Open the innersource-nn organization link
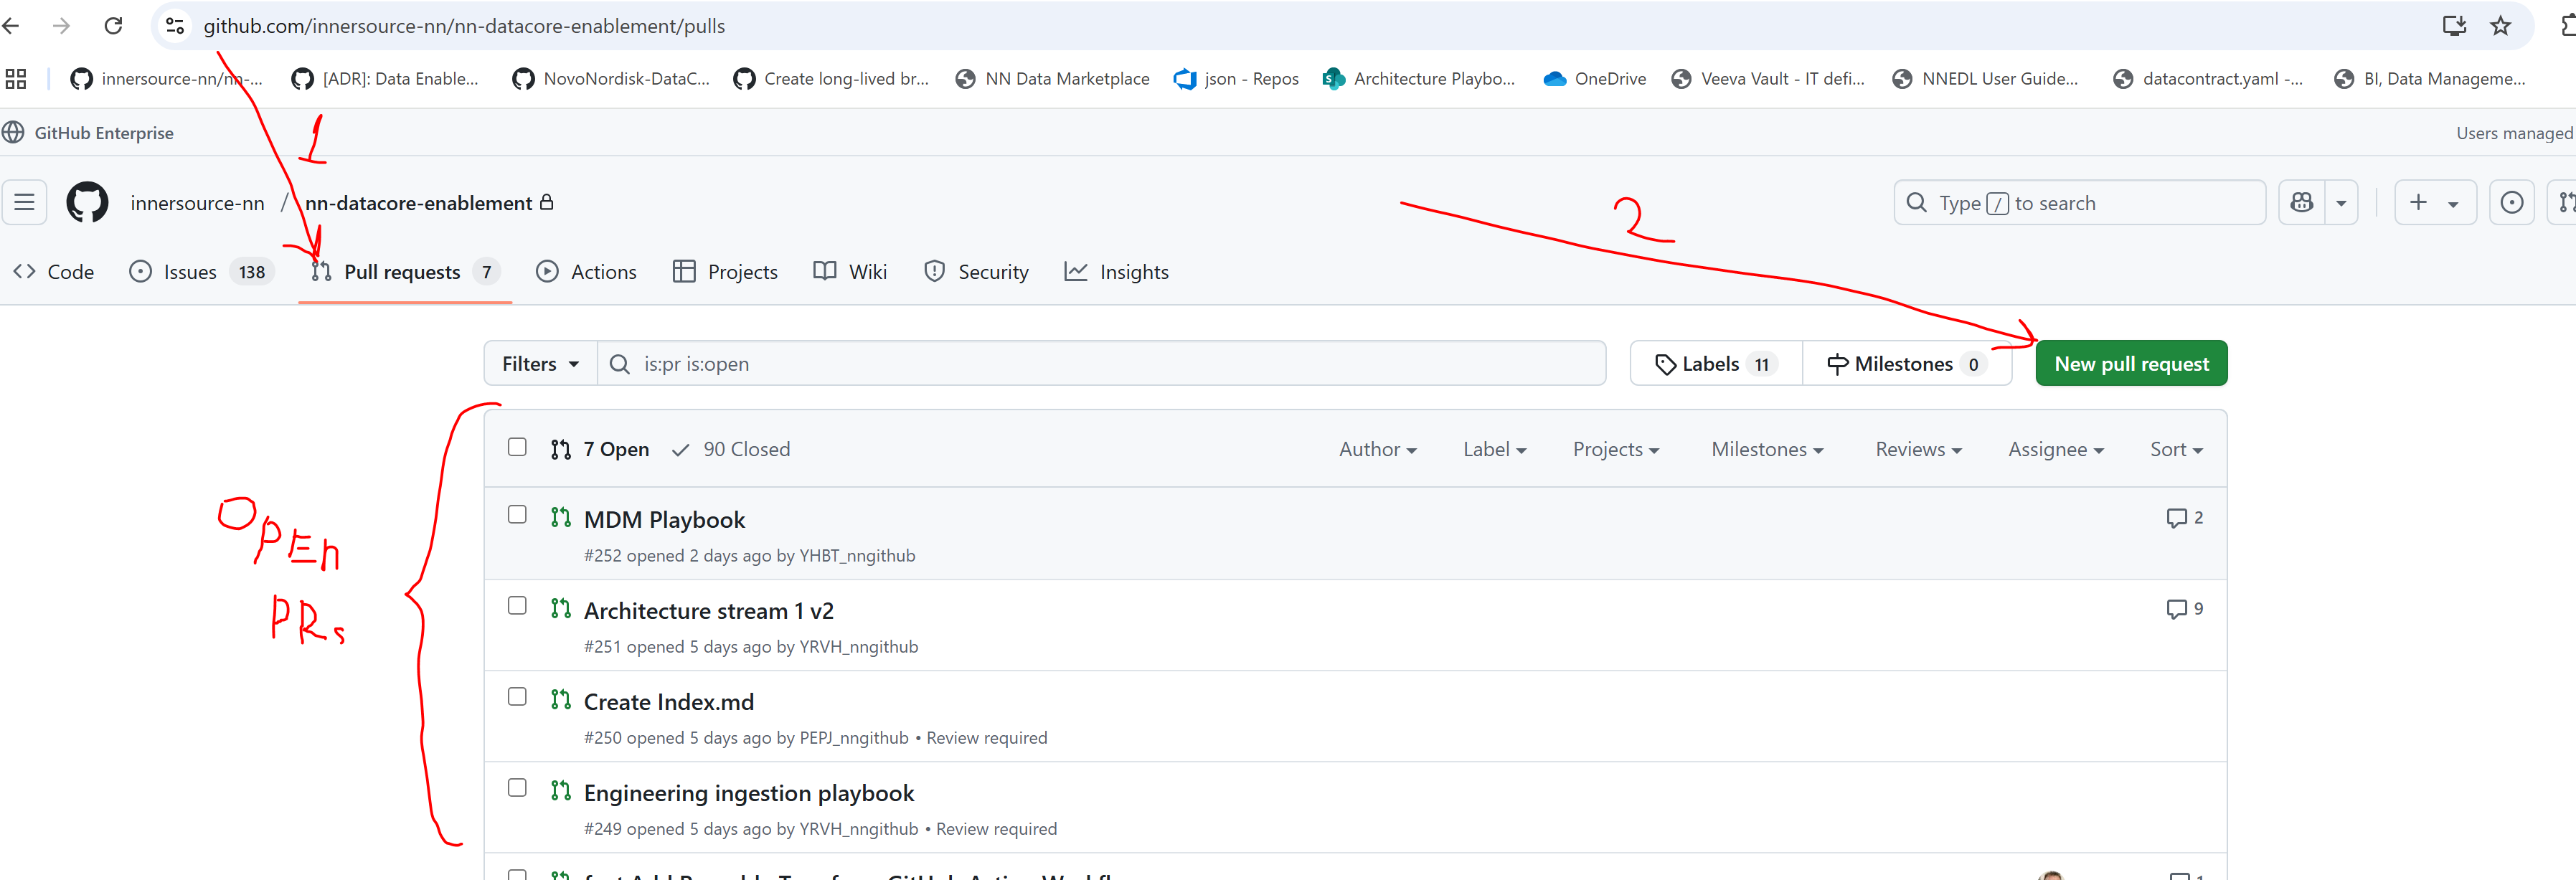The image size is (2576, 880). tap(197, 203)
